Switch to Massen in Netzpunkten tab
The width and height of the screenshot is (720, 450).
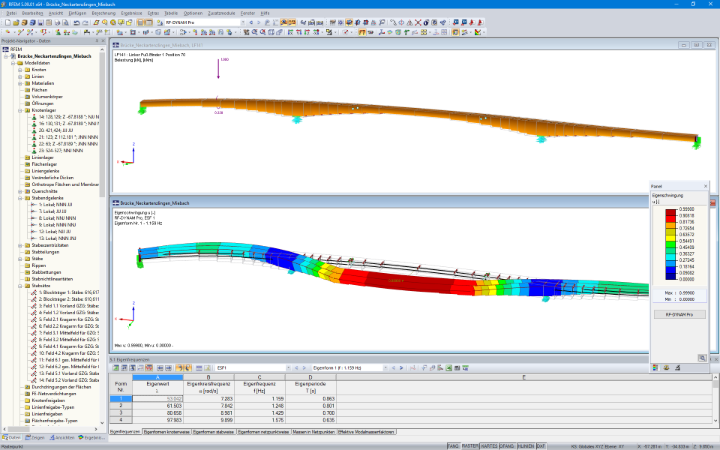[x=314, y=432]
